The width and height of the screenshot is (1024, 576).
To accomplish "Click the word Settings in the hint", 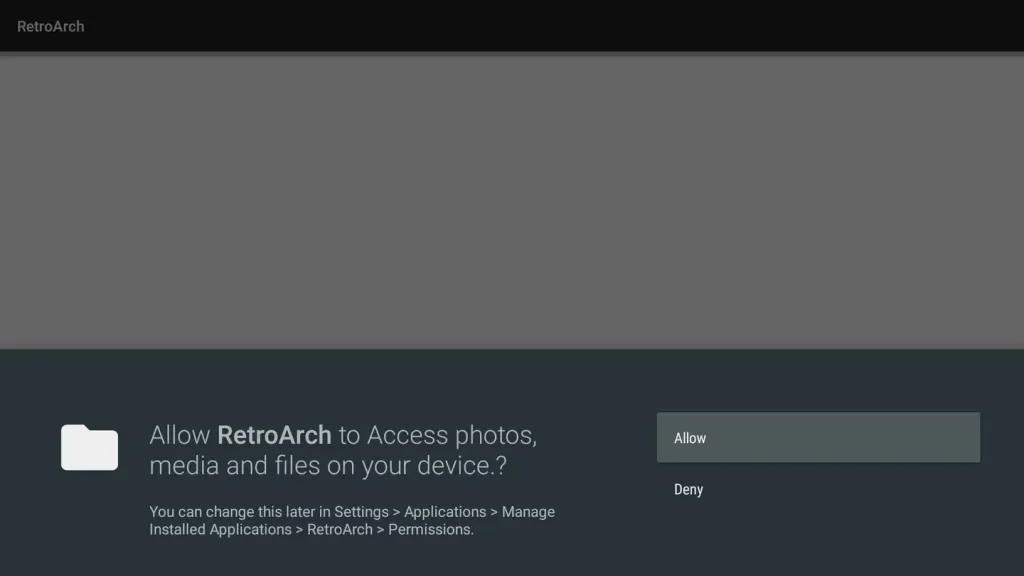I will pos(361,512).
